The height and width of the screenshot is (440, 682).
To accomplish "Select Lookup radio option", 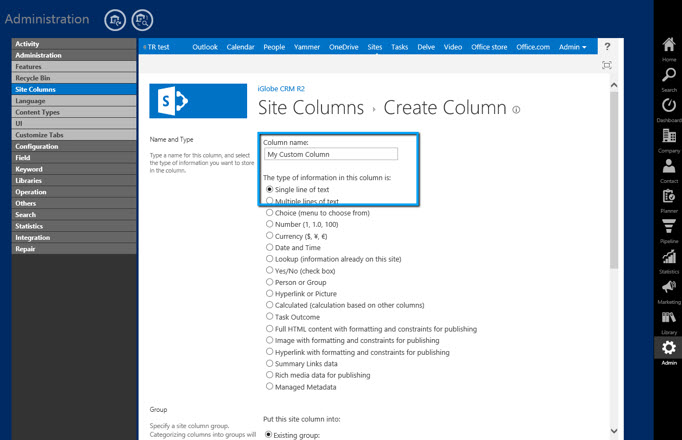I will click(270, 259).
